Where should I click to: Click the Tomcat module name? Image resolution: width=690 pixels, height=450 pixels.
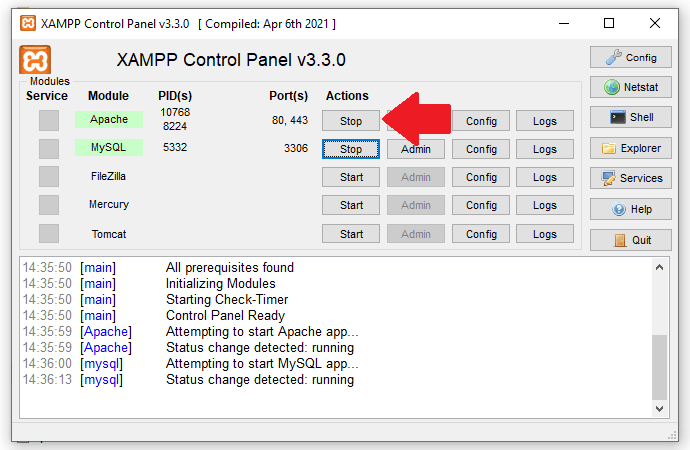click(x=109, y=234)
